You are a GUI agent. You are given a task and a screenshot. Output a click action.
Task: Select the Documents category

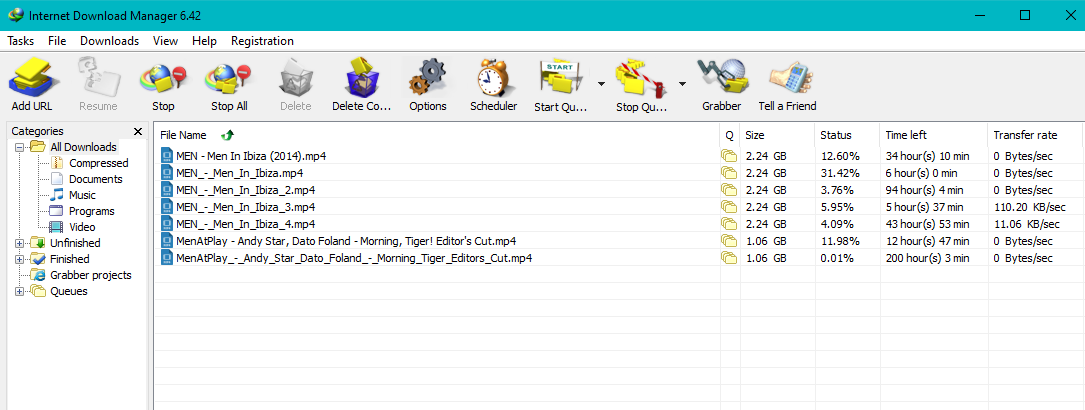[x=95, y=179]
